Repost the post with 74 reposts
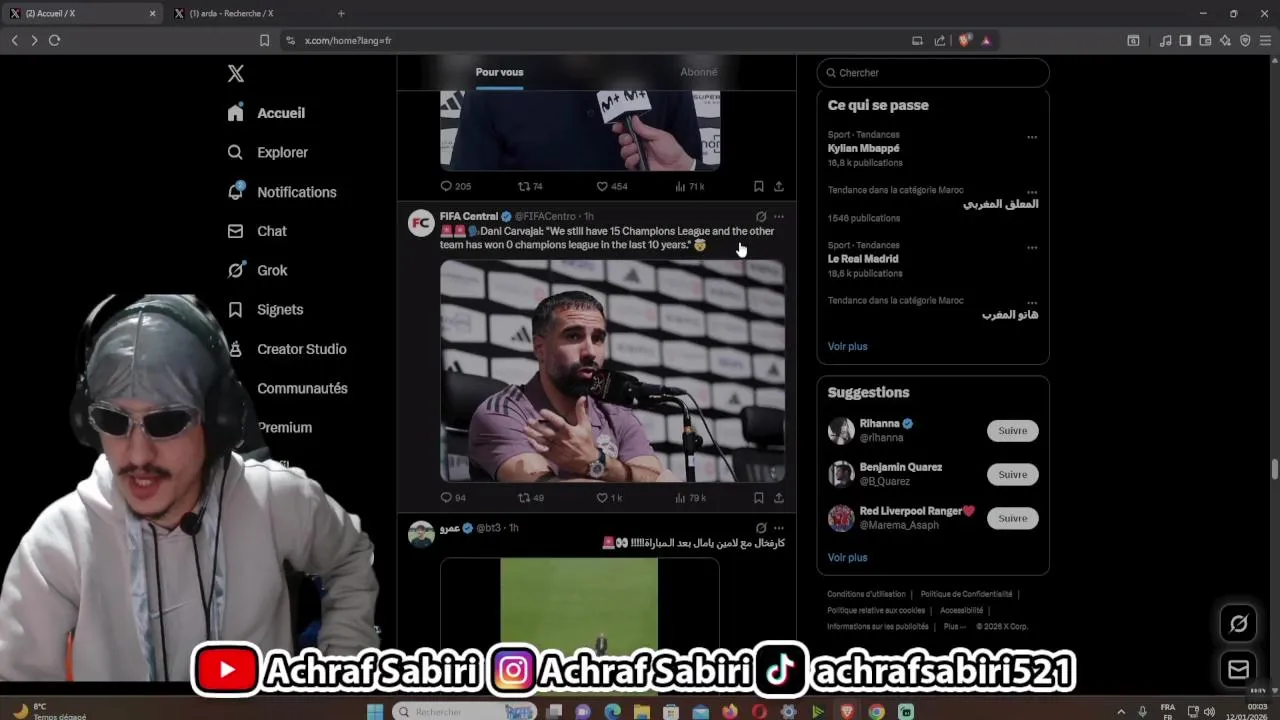Screen dimensions: 1280x720 pos(530,186)
